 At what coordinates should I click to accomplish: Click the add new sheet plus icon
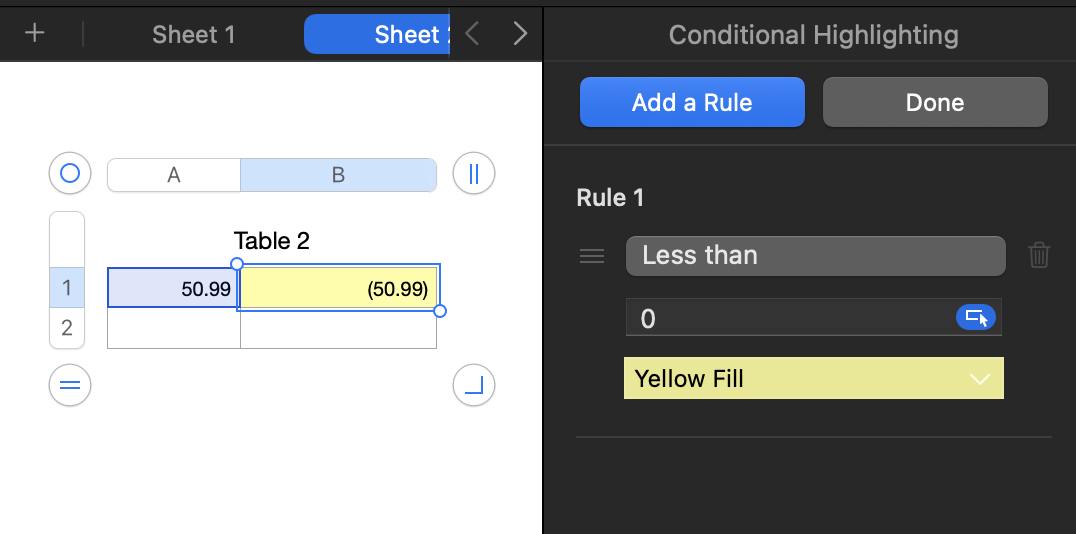[x=35, y=33]
